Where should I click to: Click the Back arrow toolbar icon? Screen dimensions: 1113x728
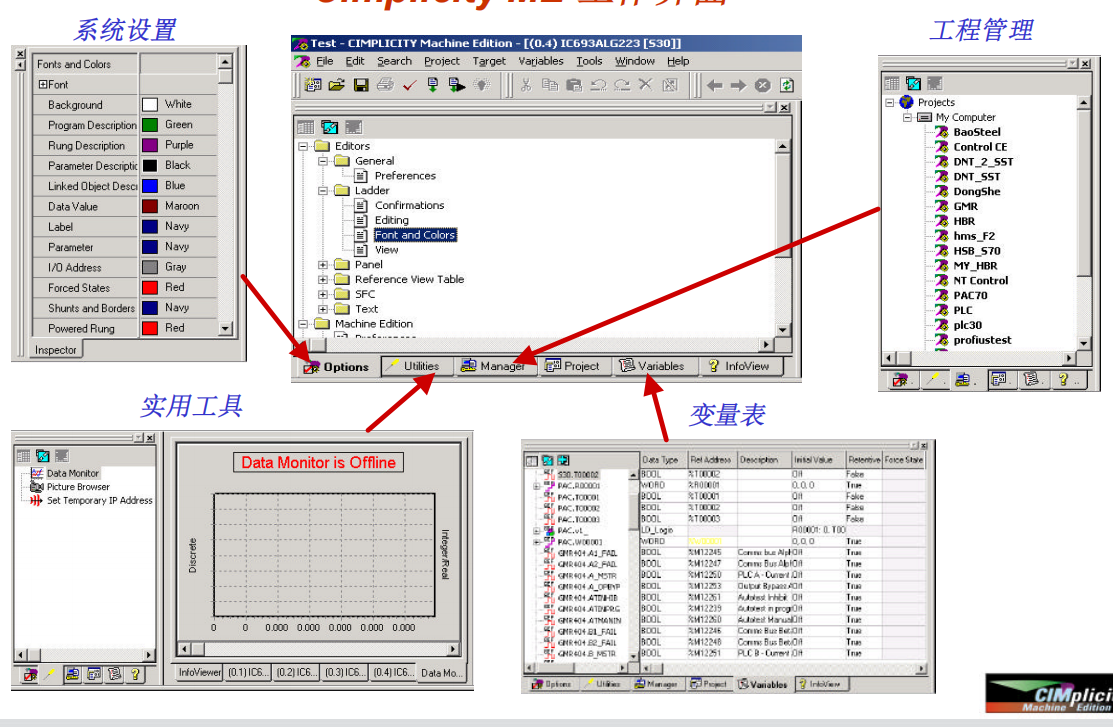tap(714, 85)
